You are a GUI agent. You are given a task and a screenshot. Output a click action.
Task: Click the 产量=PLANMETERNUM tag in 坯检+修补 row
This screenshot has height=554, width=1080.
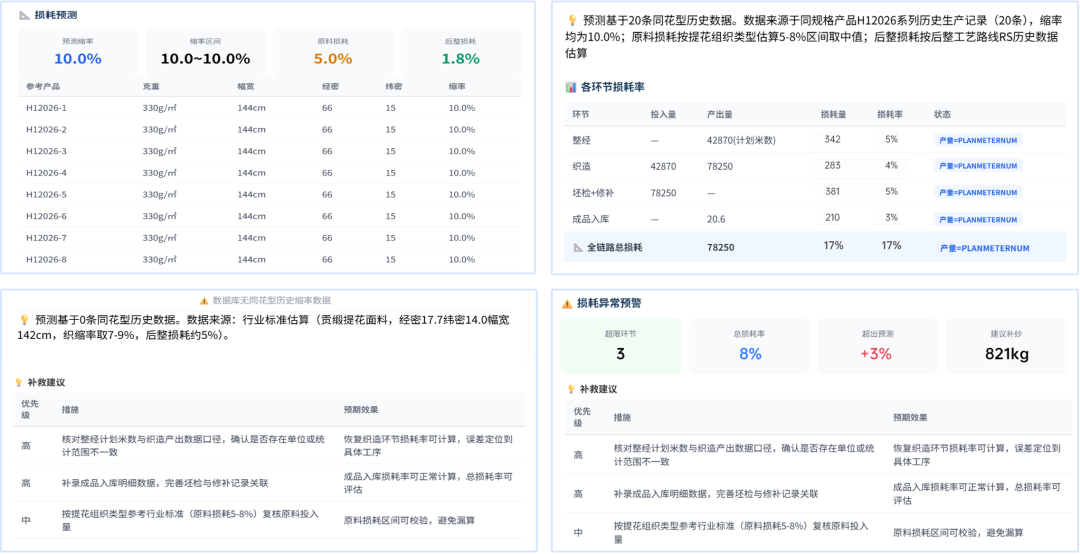click(x=978, y=193)
